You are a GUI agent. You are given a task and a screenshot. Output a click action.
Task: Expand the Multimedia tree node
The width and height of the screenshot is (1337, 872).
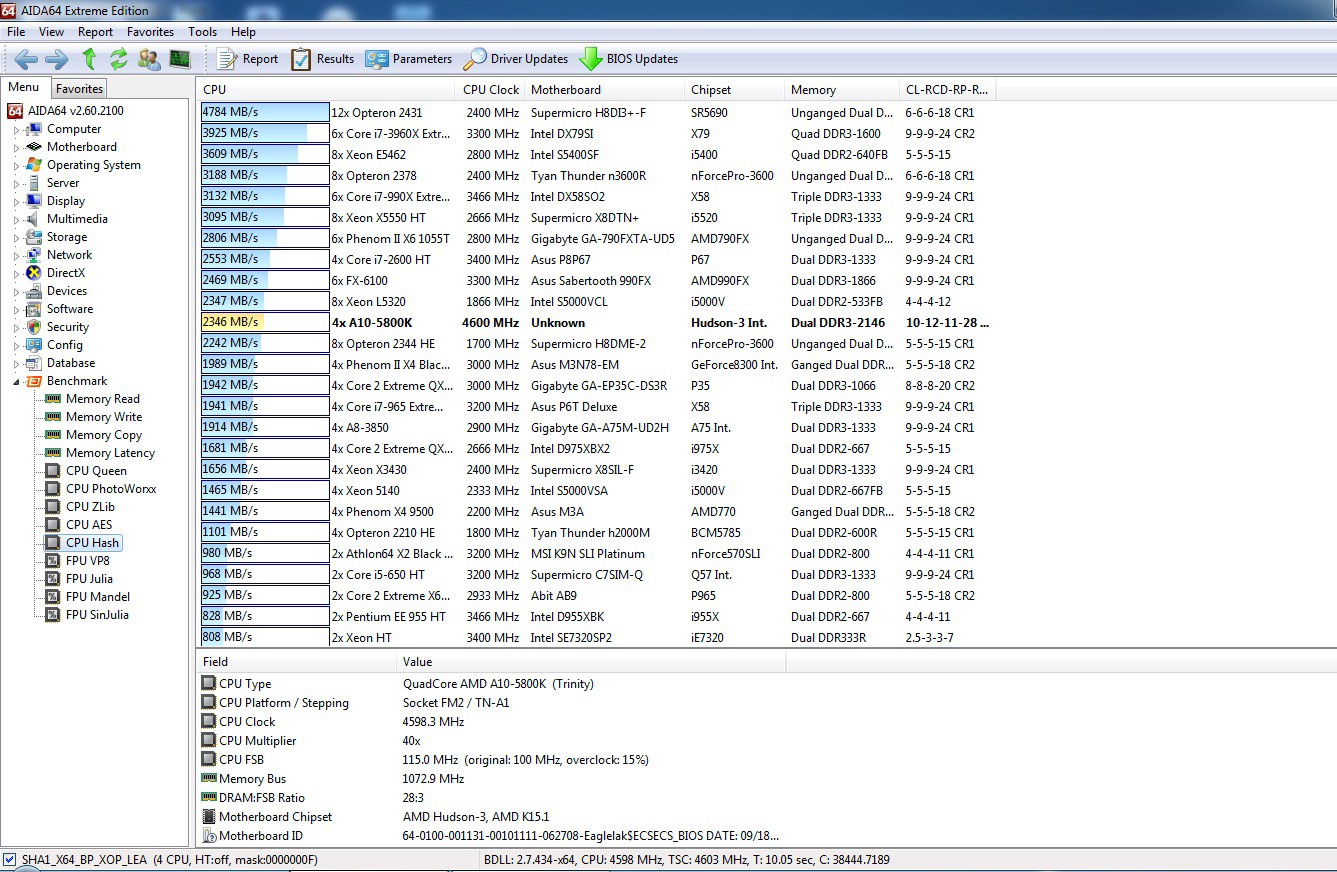click(x=16, y=220)
